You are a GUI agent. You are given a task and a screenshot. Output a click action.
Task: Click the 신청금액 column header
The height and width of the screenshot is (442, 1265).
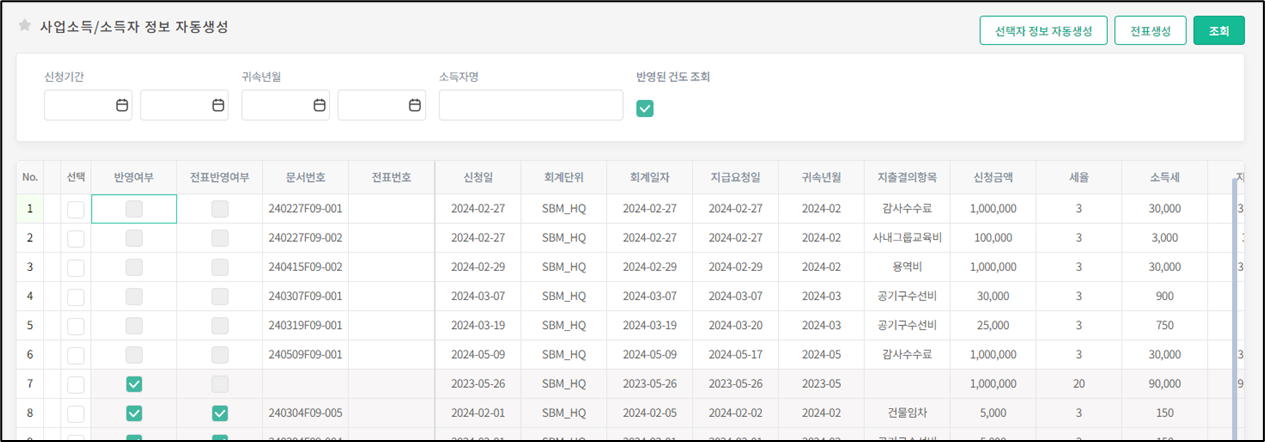point(993,177)
